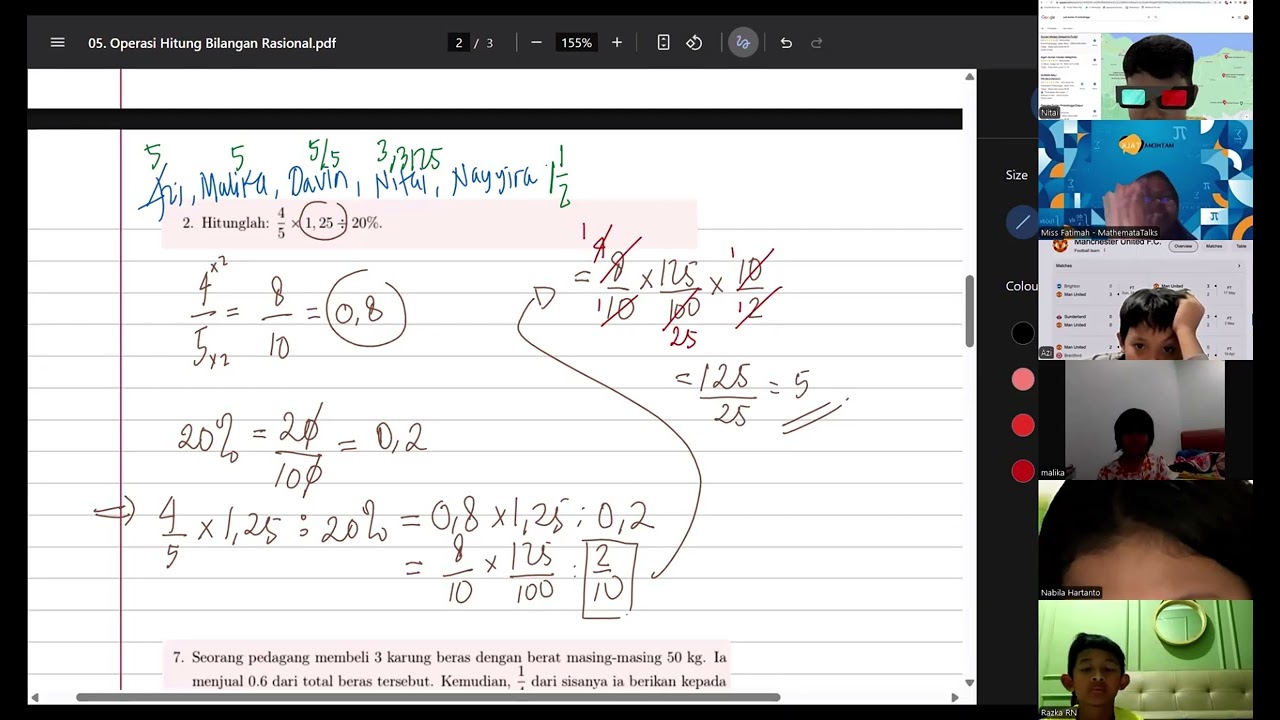Click the zoom out minus button
Screen dimensions: 1280x720
(536, 43)
